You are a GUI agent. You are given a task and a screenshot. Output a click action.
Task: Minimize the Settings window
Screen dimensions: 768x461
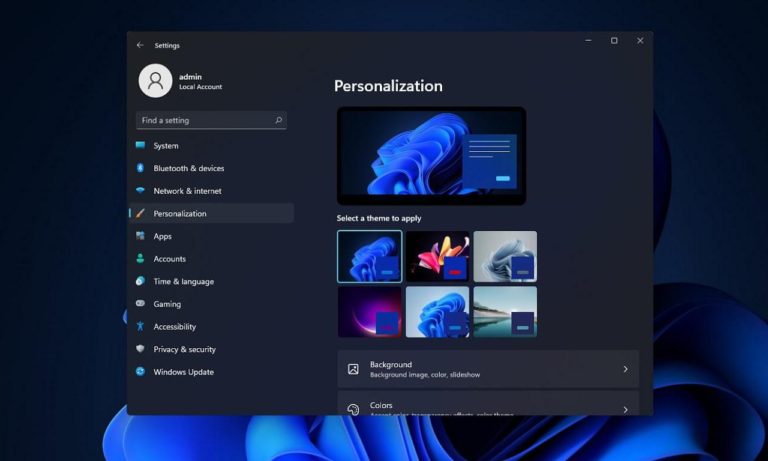(588, 41)
